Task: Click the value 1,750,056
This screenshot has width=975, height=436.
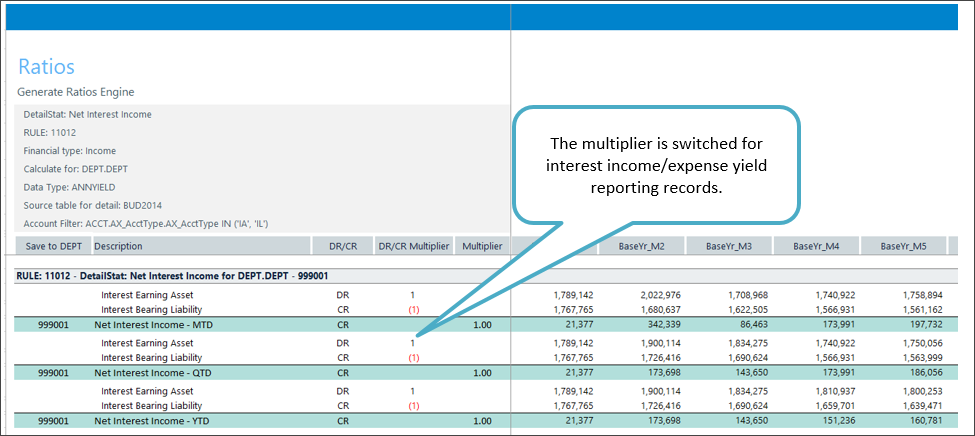Action: tap(921, 343)
